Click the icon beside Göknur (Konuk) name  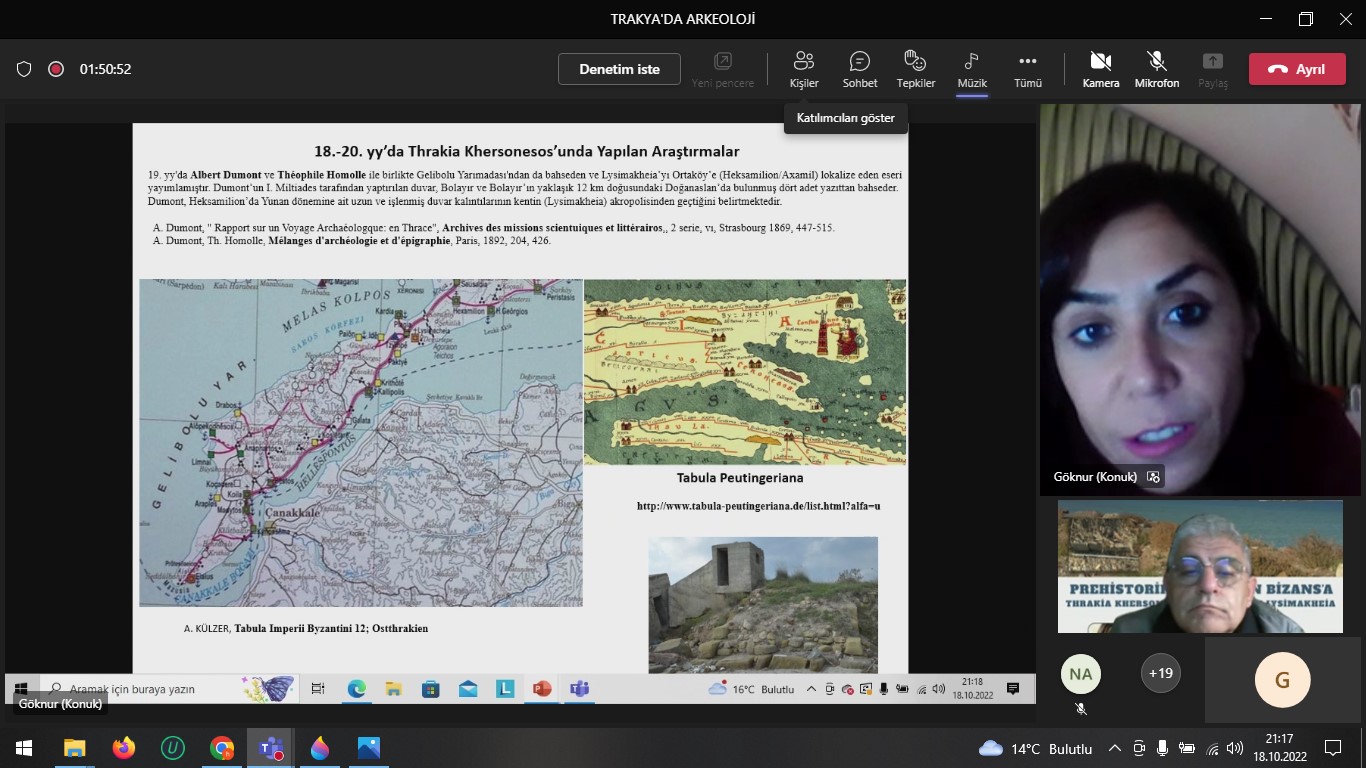click(x=1153, y=477)
